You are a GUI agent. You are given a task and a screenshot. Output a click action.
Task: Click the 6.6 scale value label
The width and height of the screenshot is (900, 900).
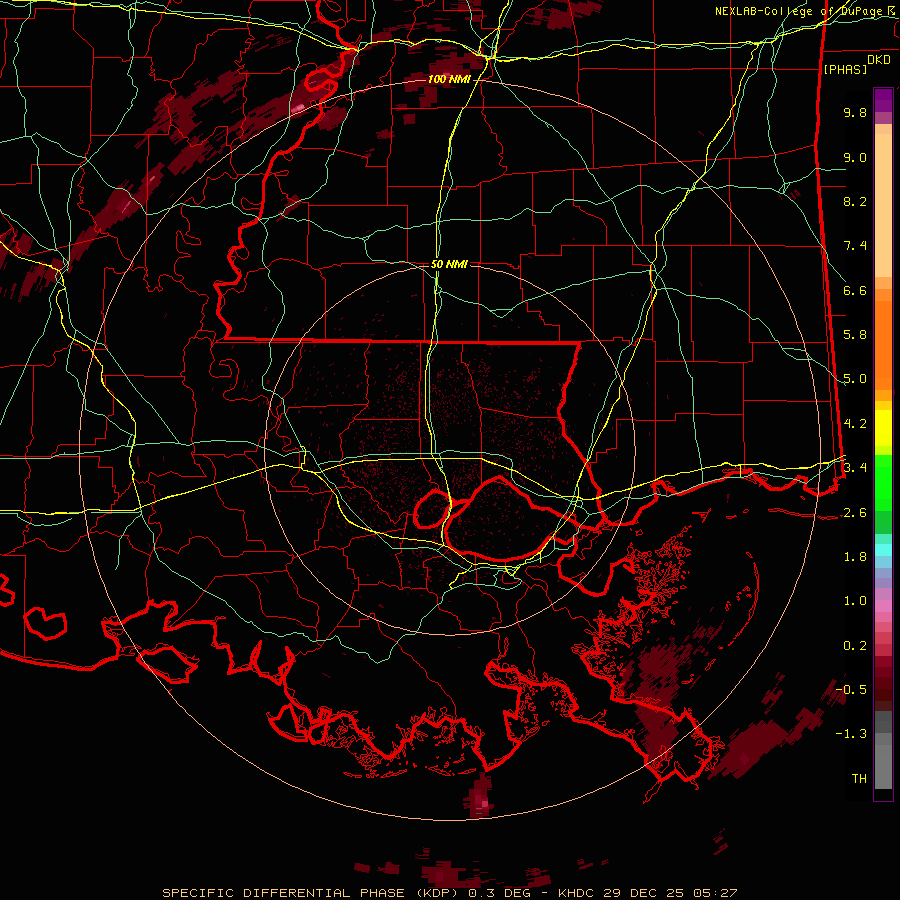pyautogui.click(x=855, y=290)
